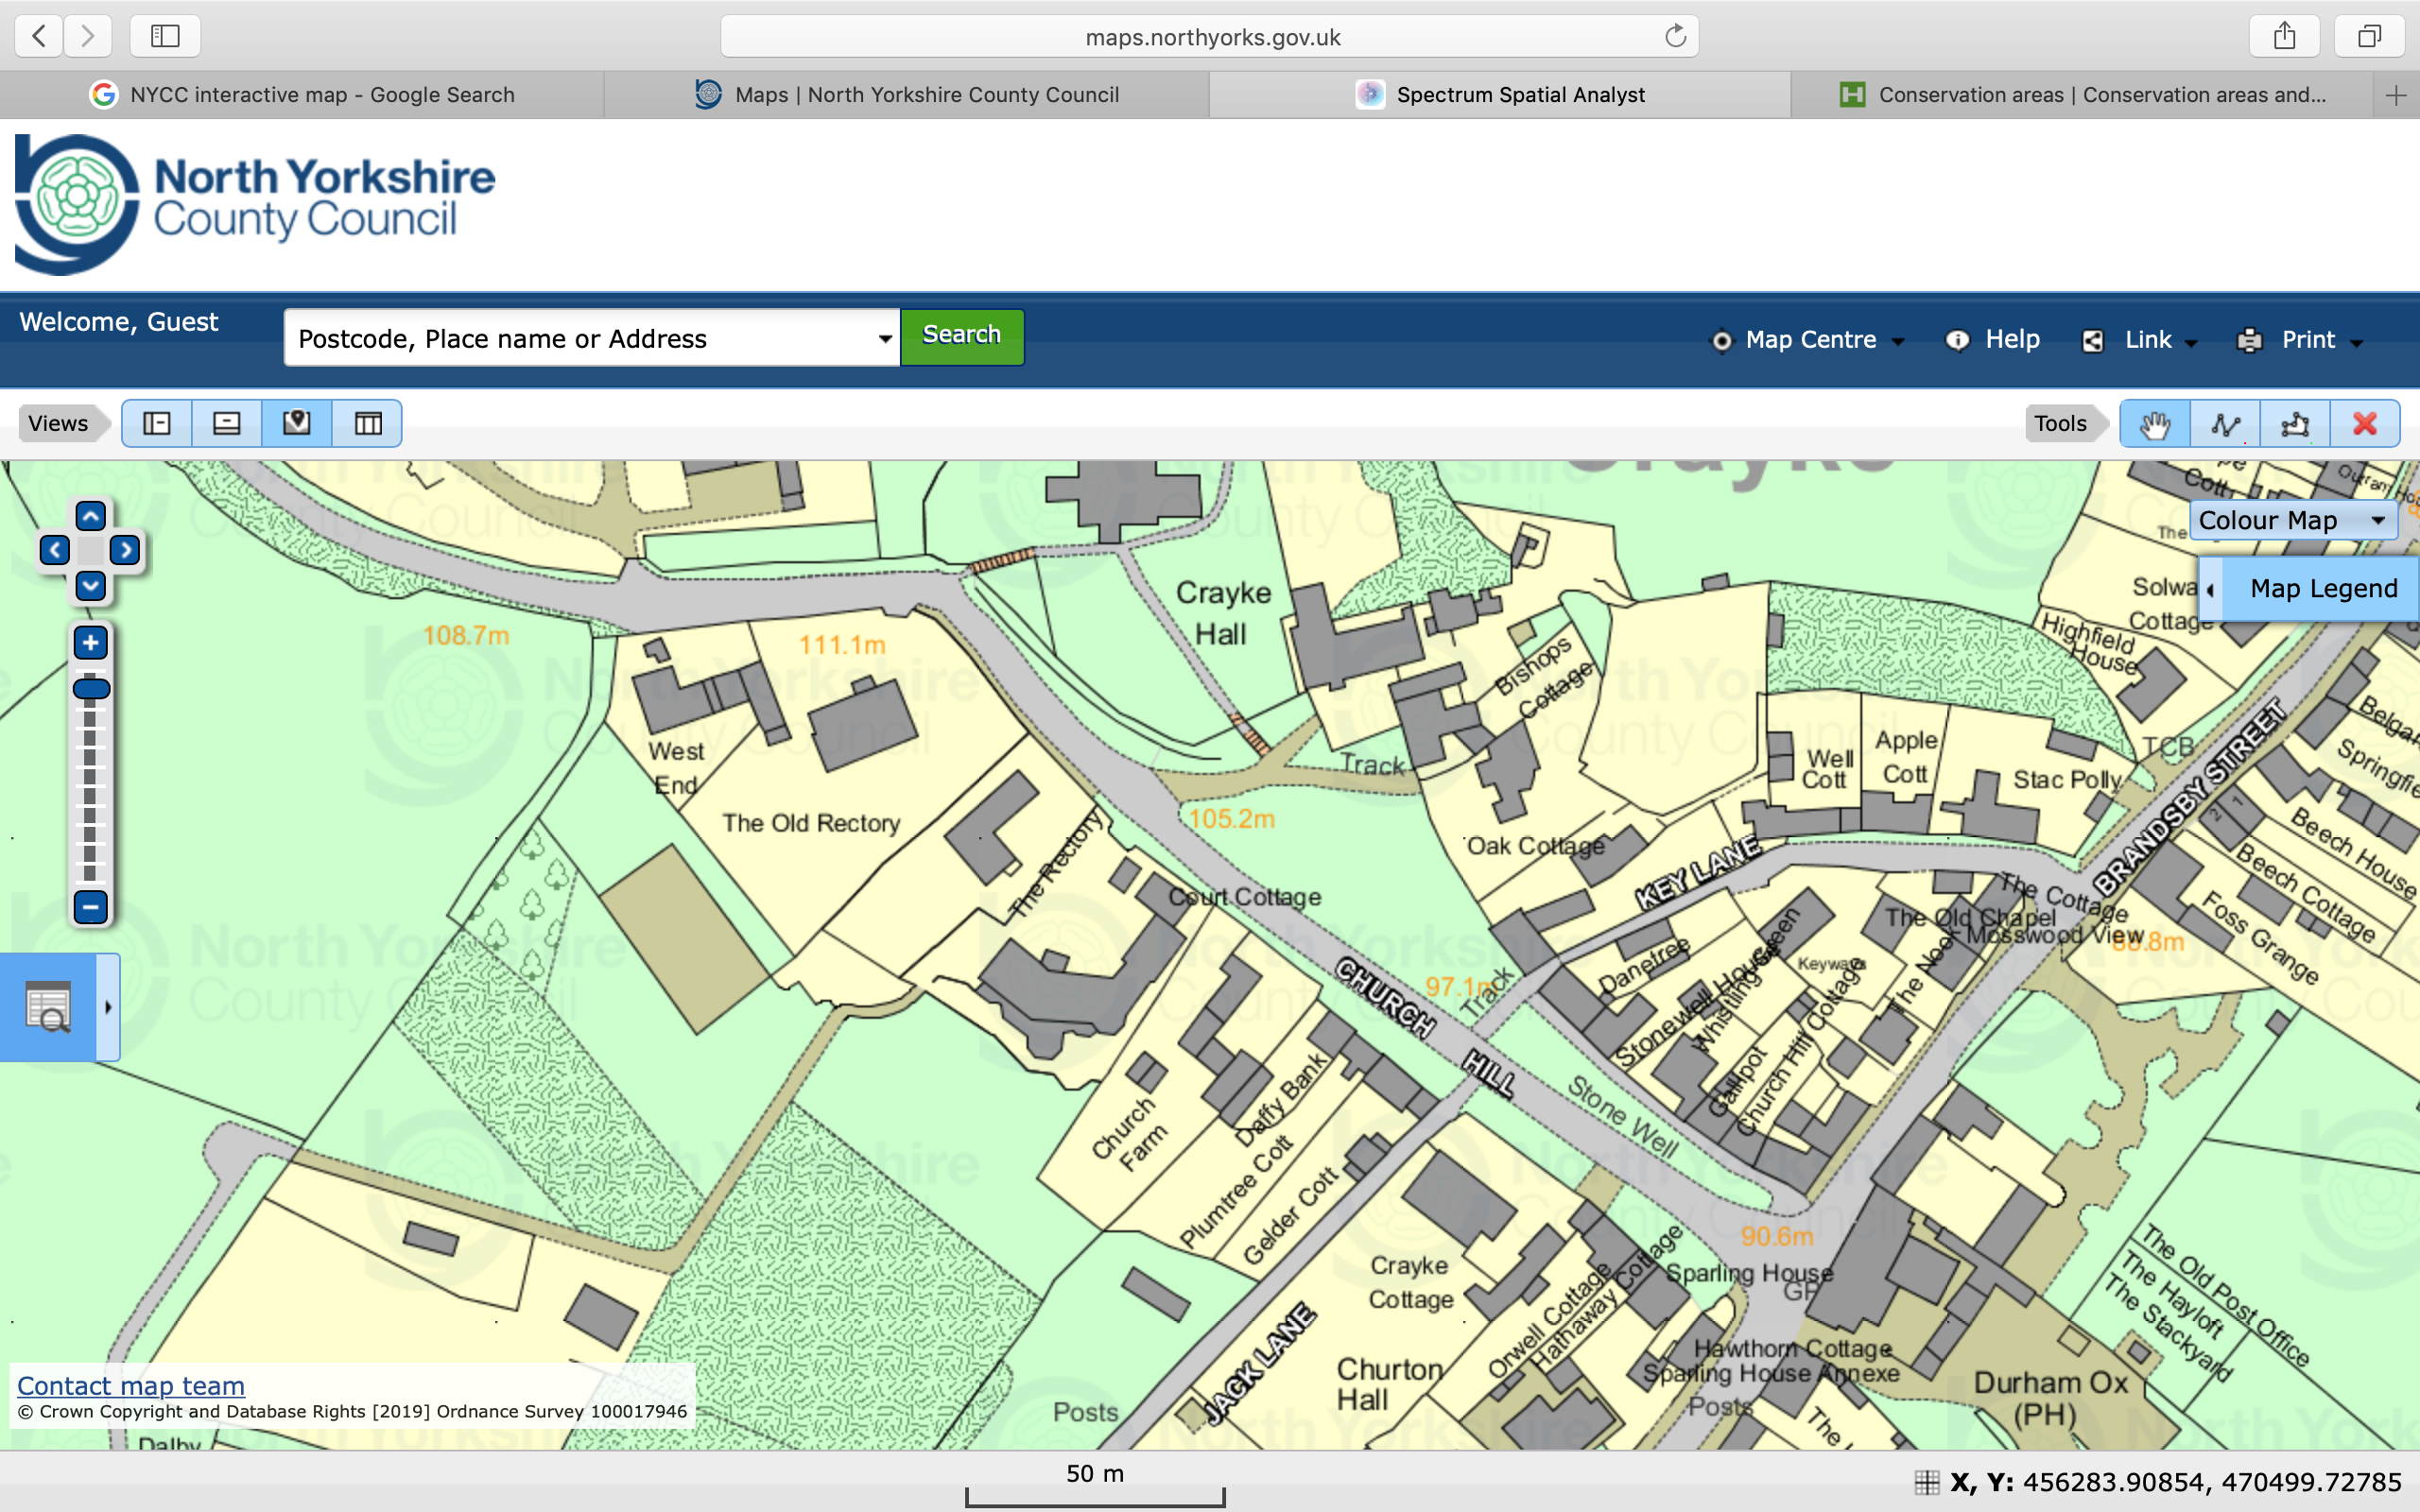Viewport: 2420px width, 1512px height.
Task: Click the zoom level slider handle
Action: click(91, 688)
